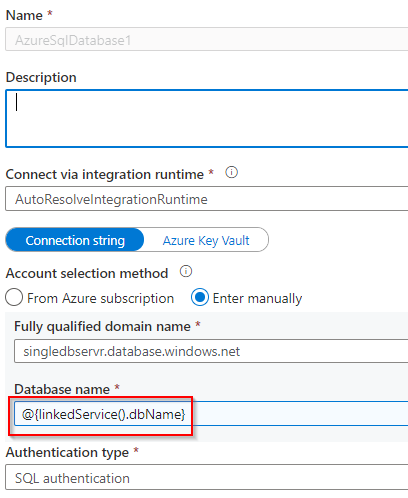Click the Description label text
Viewport: 408px width, 498px height.
pyautogui.click(x=41, y=77)
